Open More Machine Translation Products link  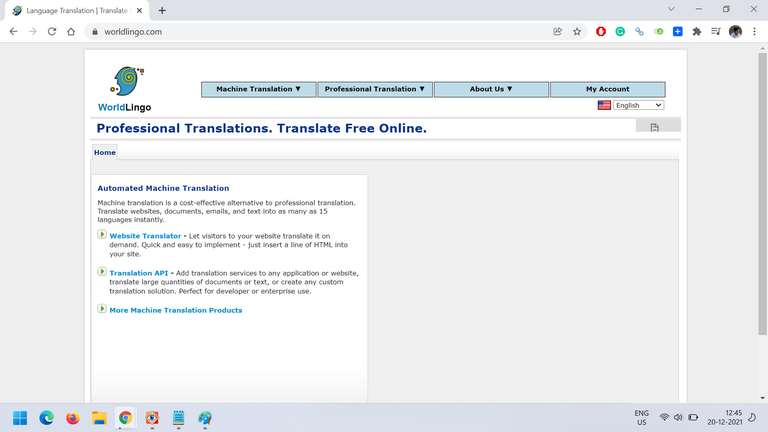click(x=176, y=311)
